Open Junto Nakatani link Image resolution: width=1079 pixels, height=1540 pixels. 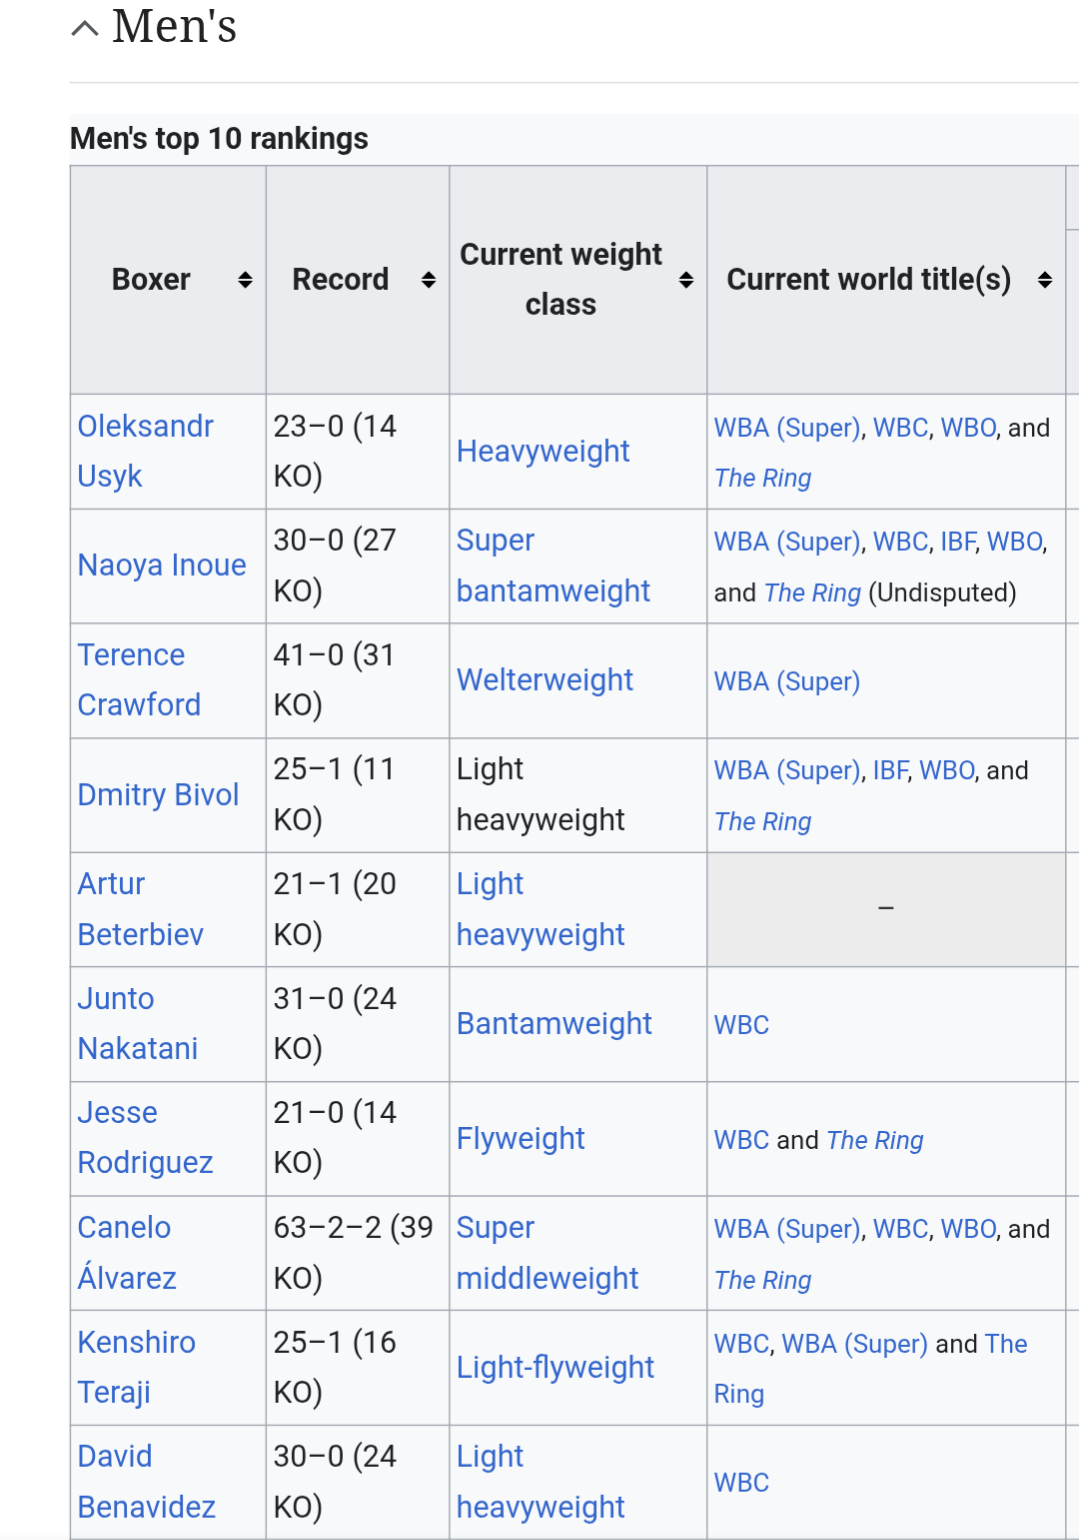coord(138,1023)
